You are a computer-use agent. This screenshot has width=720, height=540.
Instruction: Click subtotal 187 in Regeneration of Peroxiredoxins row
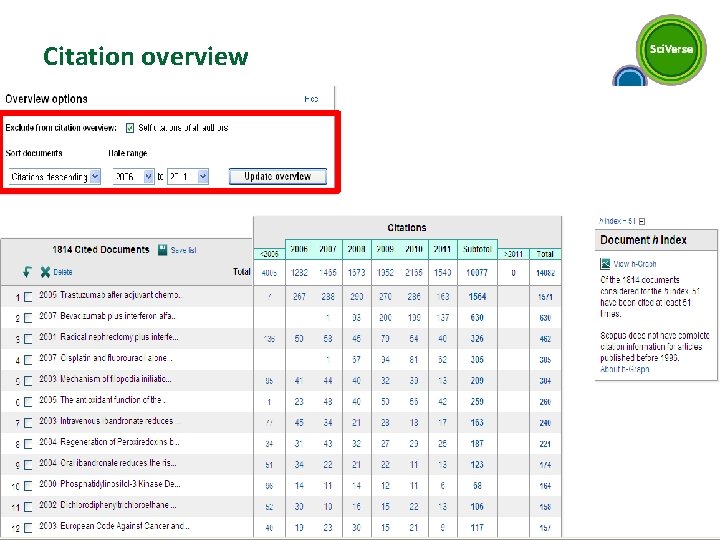[477, 444]
